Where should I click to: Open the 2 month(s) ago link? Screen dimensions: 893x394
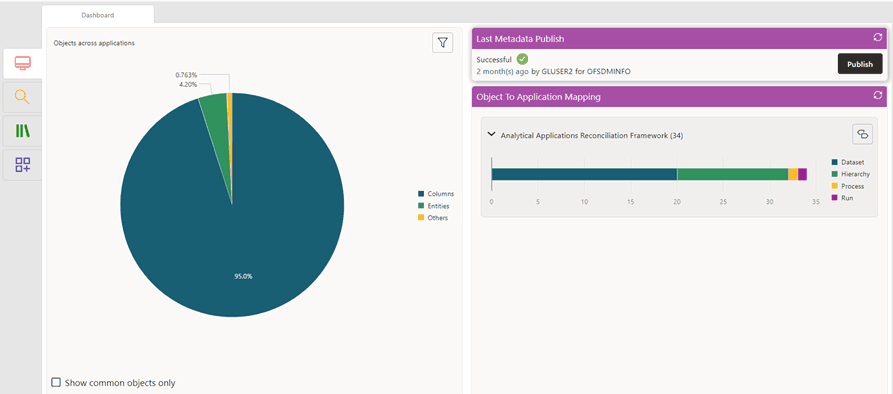point(502,72)
